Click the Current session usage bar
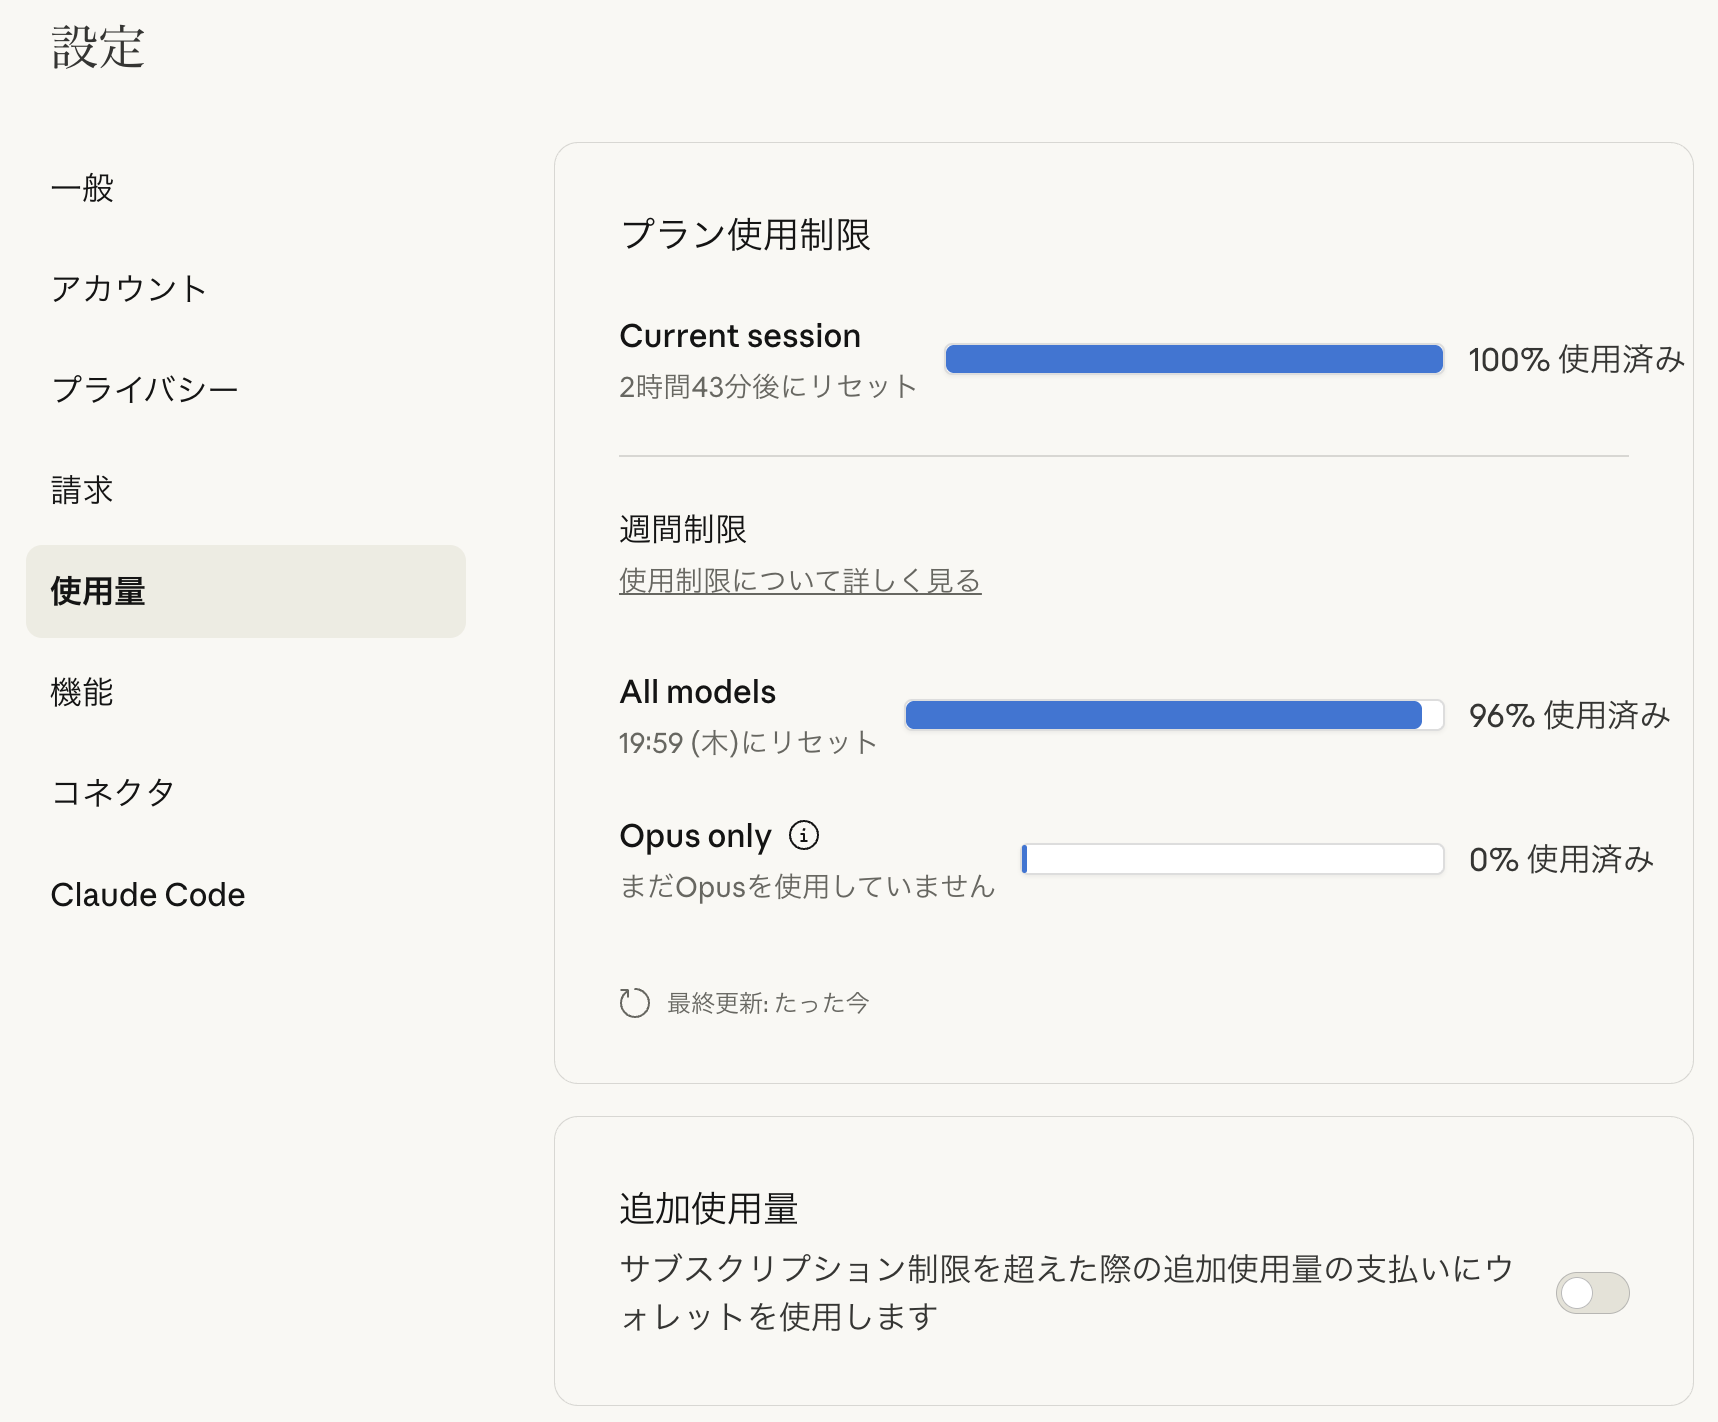Screen dimensions: 1718x1422 (x=1194, y=359)
